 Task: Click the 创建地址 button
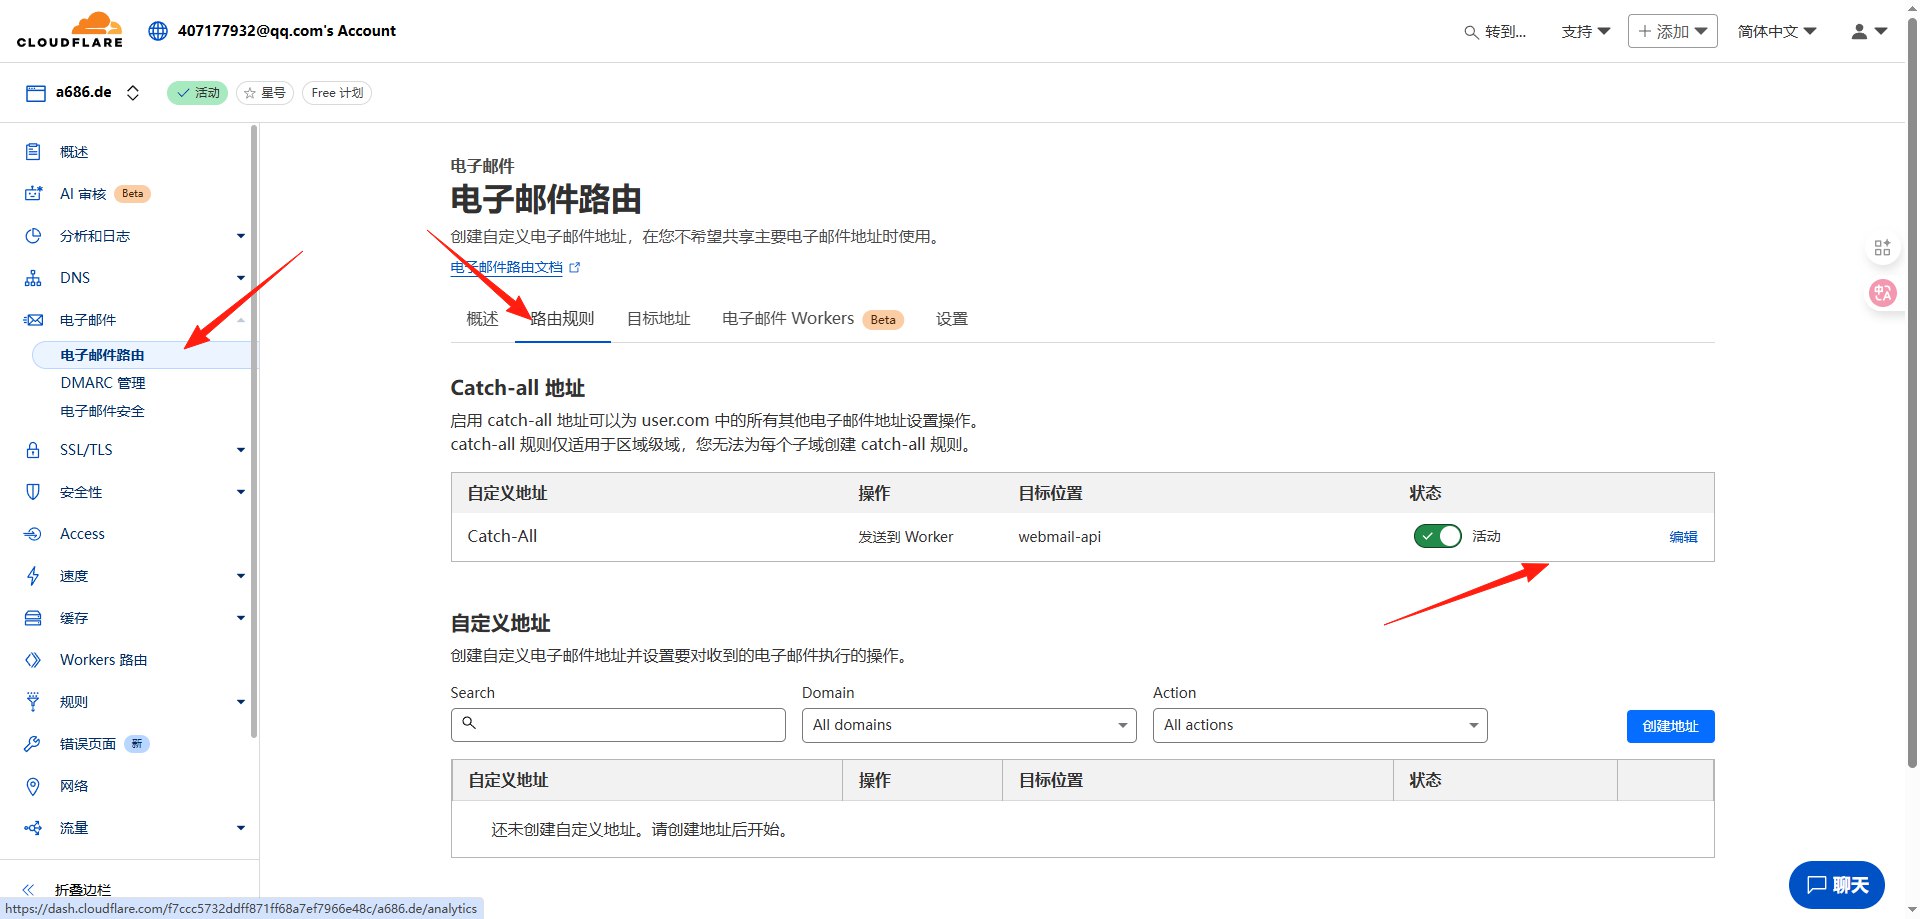pyautogui.click(x=1669, y=726)
